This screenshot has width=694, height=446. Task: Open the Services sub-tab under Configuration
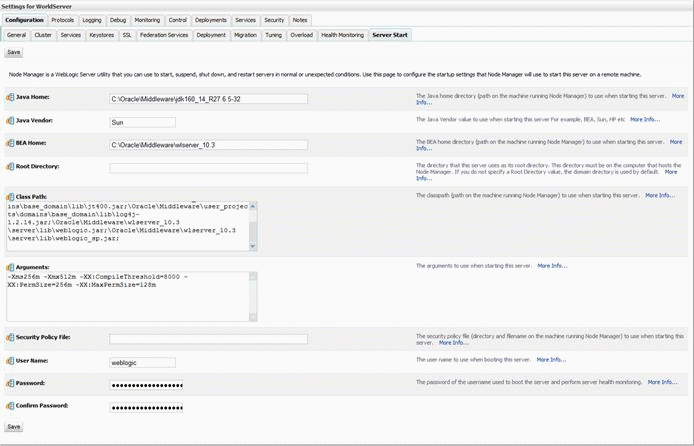click(x=71, y=35)
